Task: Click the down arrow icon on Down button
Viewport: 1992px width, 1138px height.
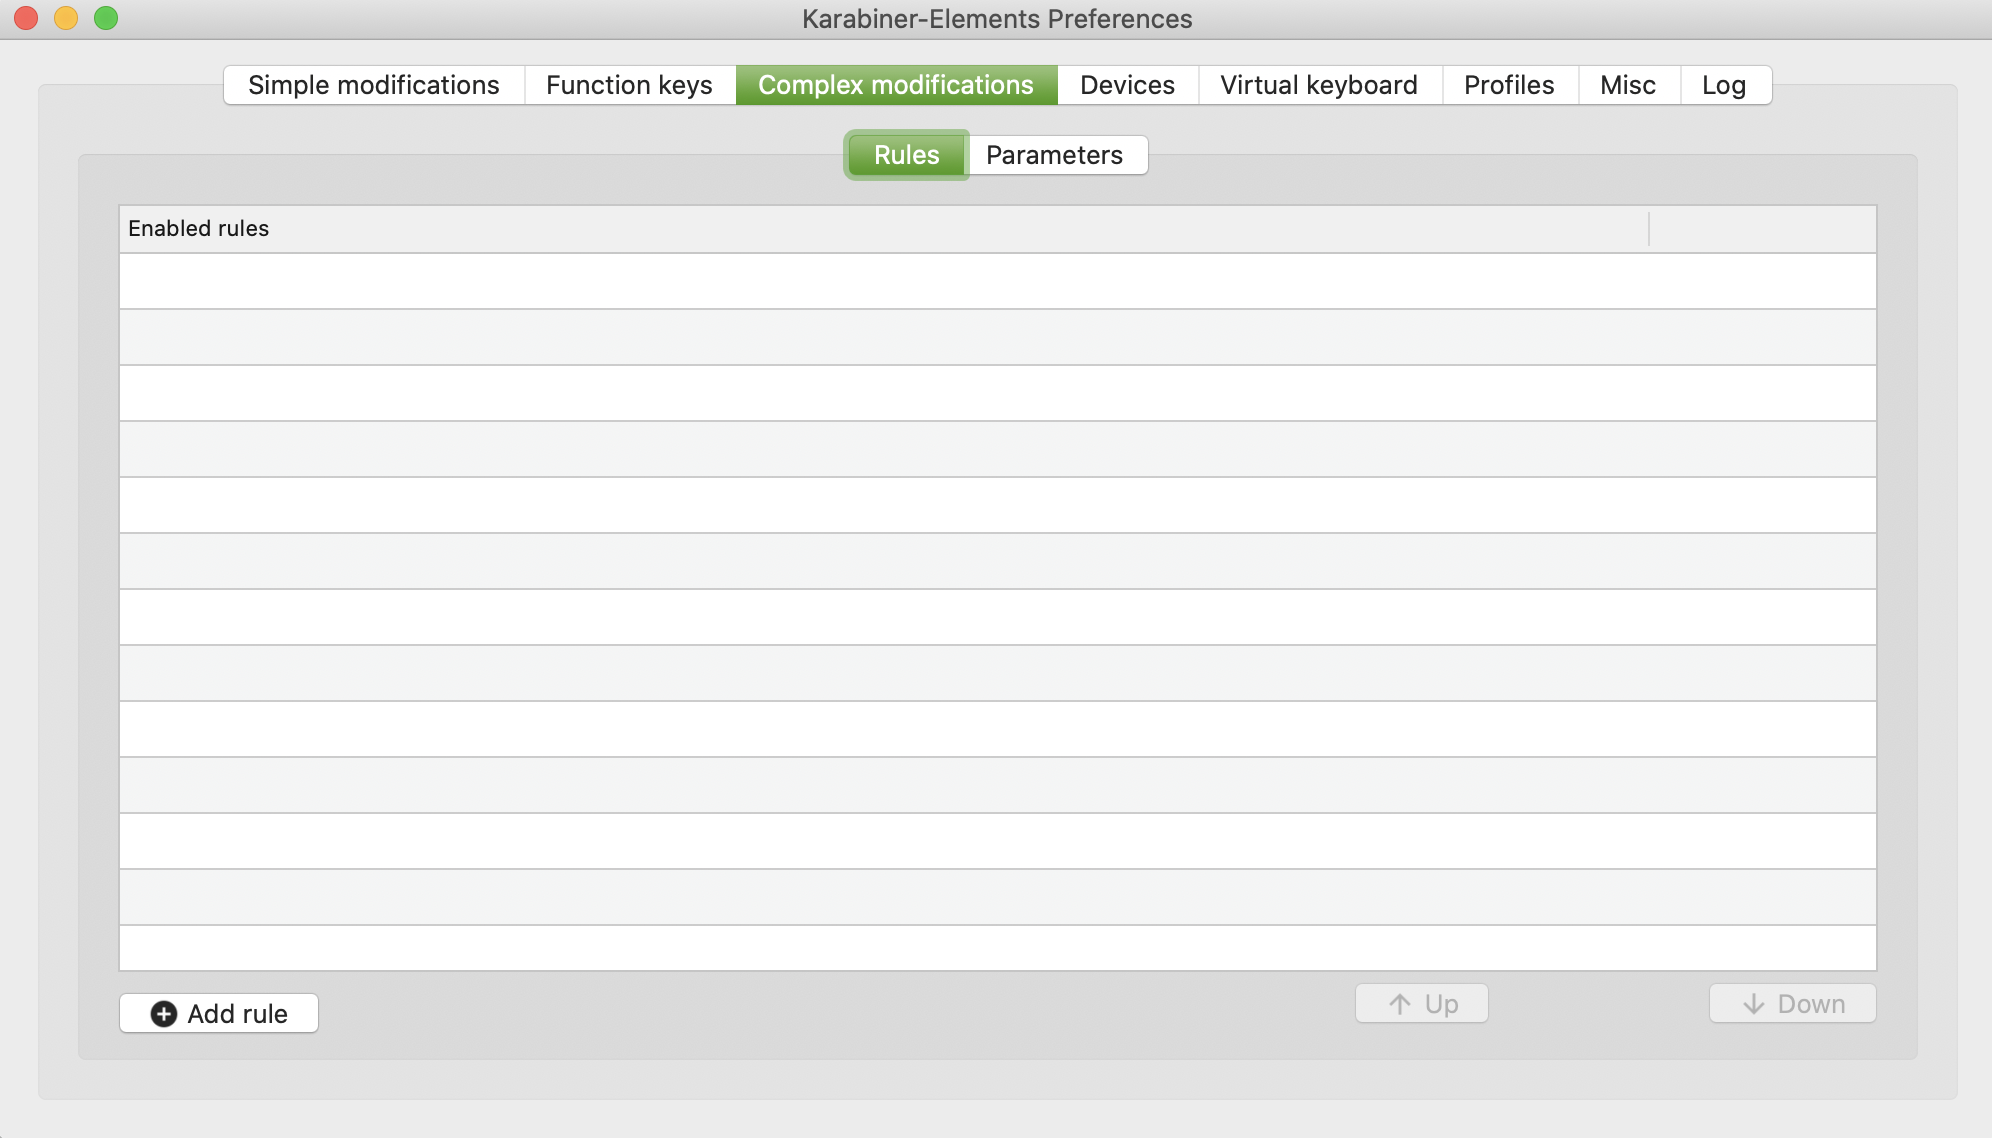Action: [x=1753, y=1003]
